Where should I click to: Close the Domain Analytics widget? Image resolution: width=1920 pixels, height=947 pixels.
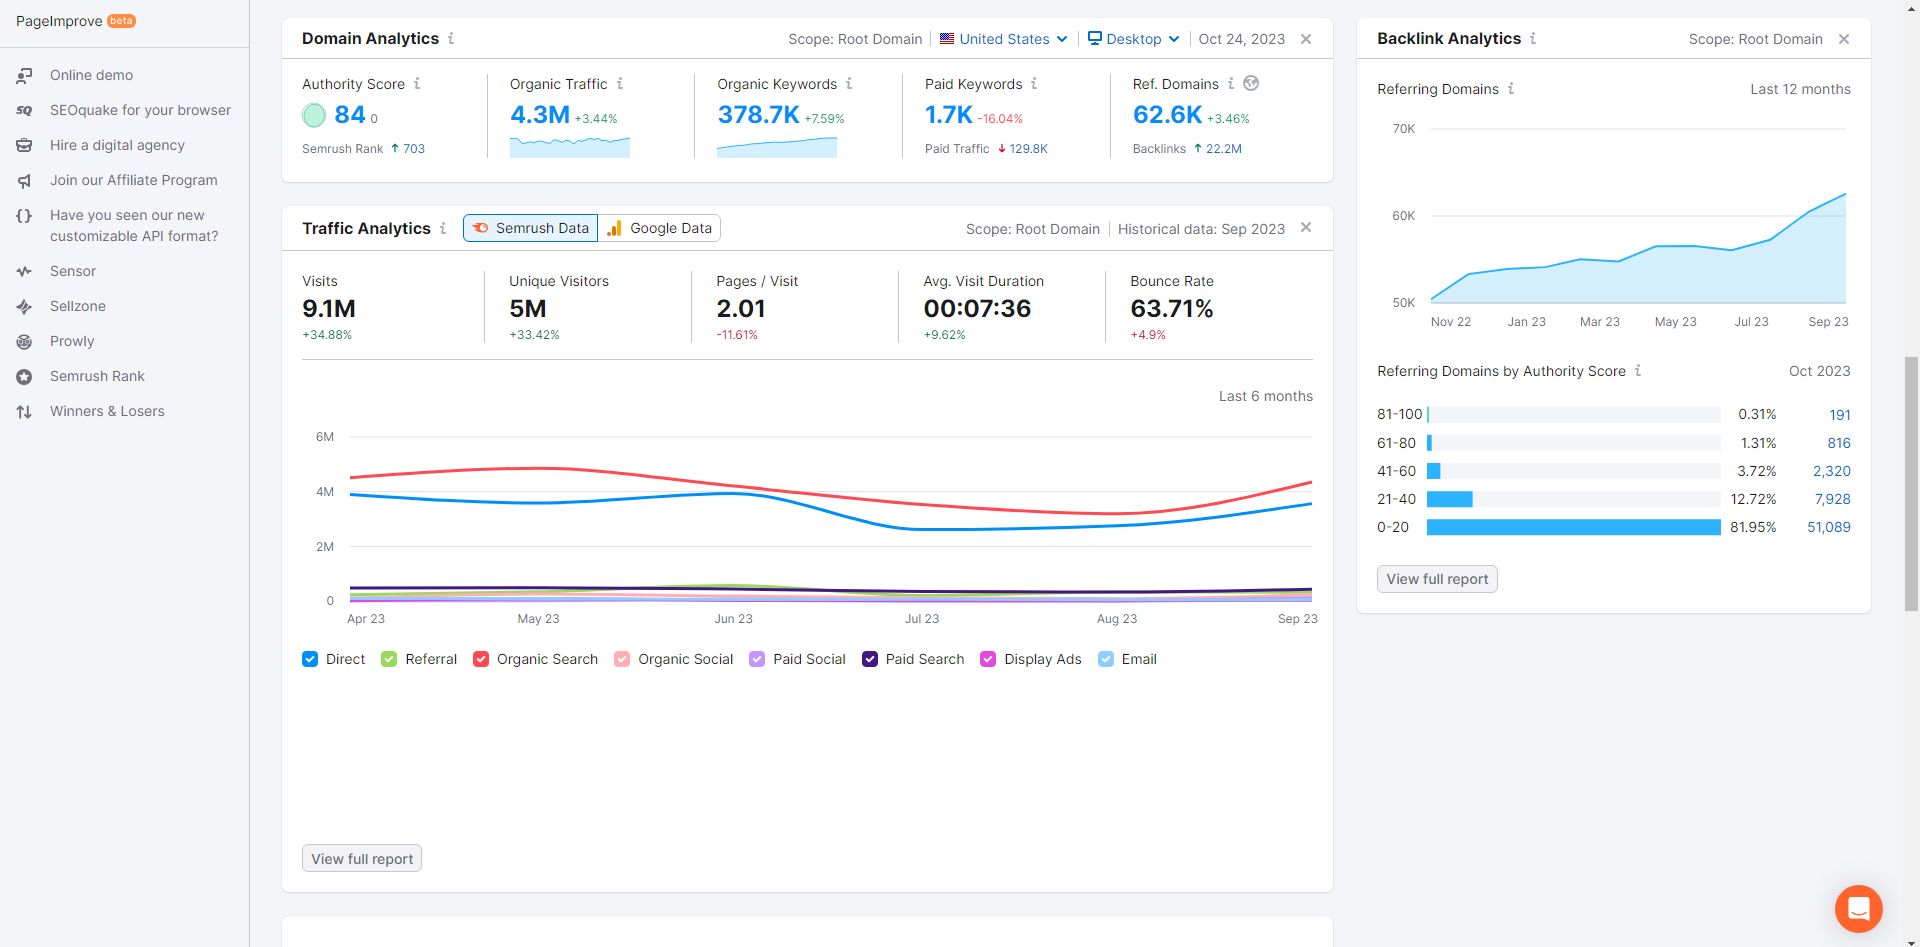1306,39
